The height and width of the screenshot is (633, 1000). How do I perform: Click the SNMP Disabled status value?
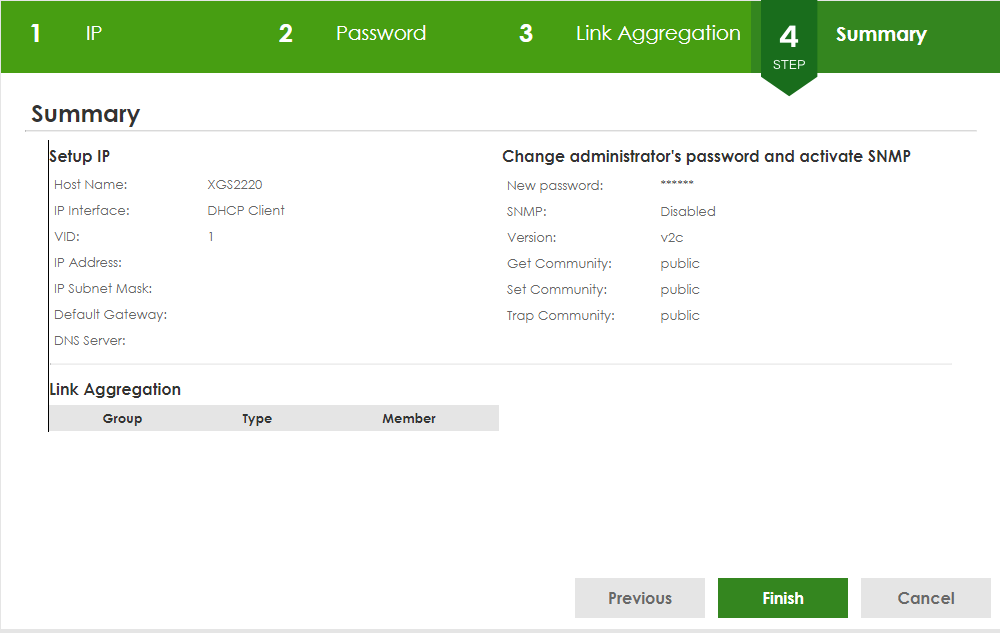[x=688, y=212]
